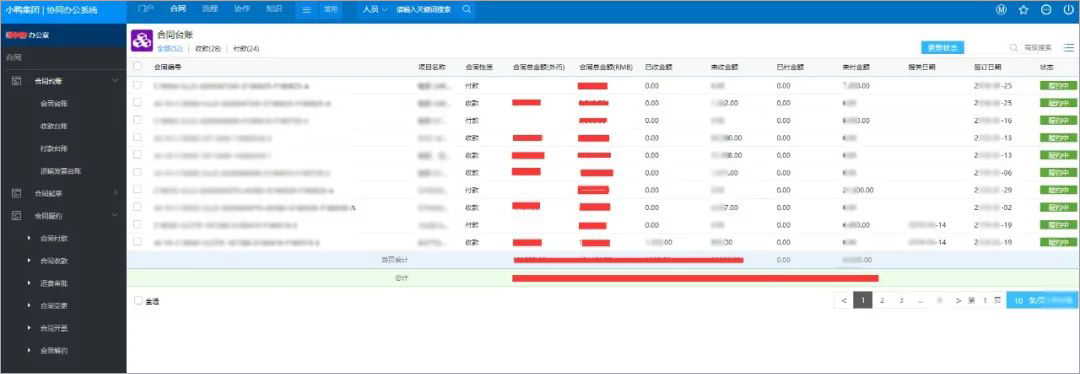Click the 小鸭集团 协同办公系统 logo title

(52, 10)
